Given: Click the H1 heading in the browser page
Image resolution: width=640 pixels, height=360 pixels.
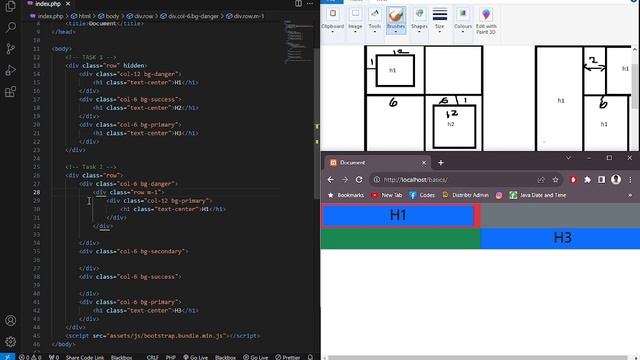Looking at the screenshot, I should click(398, 215).
